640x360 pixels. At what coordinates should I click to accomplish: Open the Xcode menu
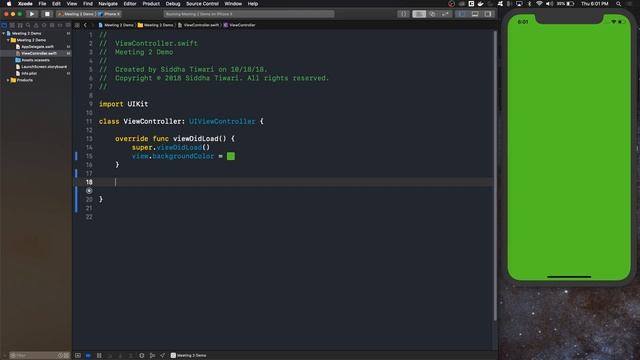pos(25,4)
